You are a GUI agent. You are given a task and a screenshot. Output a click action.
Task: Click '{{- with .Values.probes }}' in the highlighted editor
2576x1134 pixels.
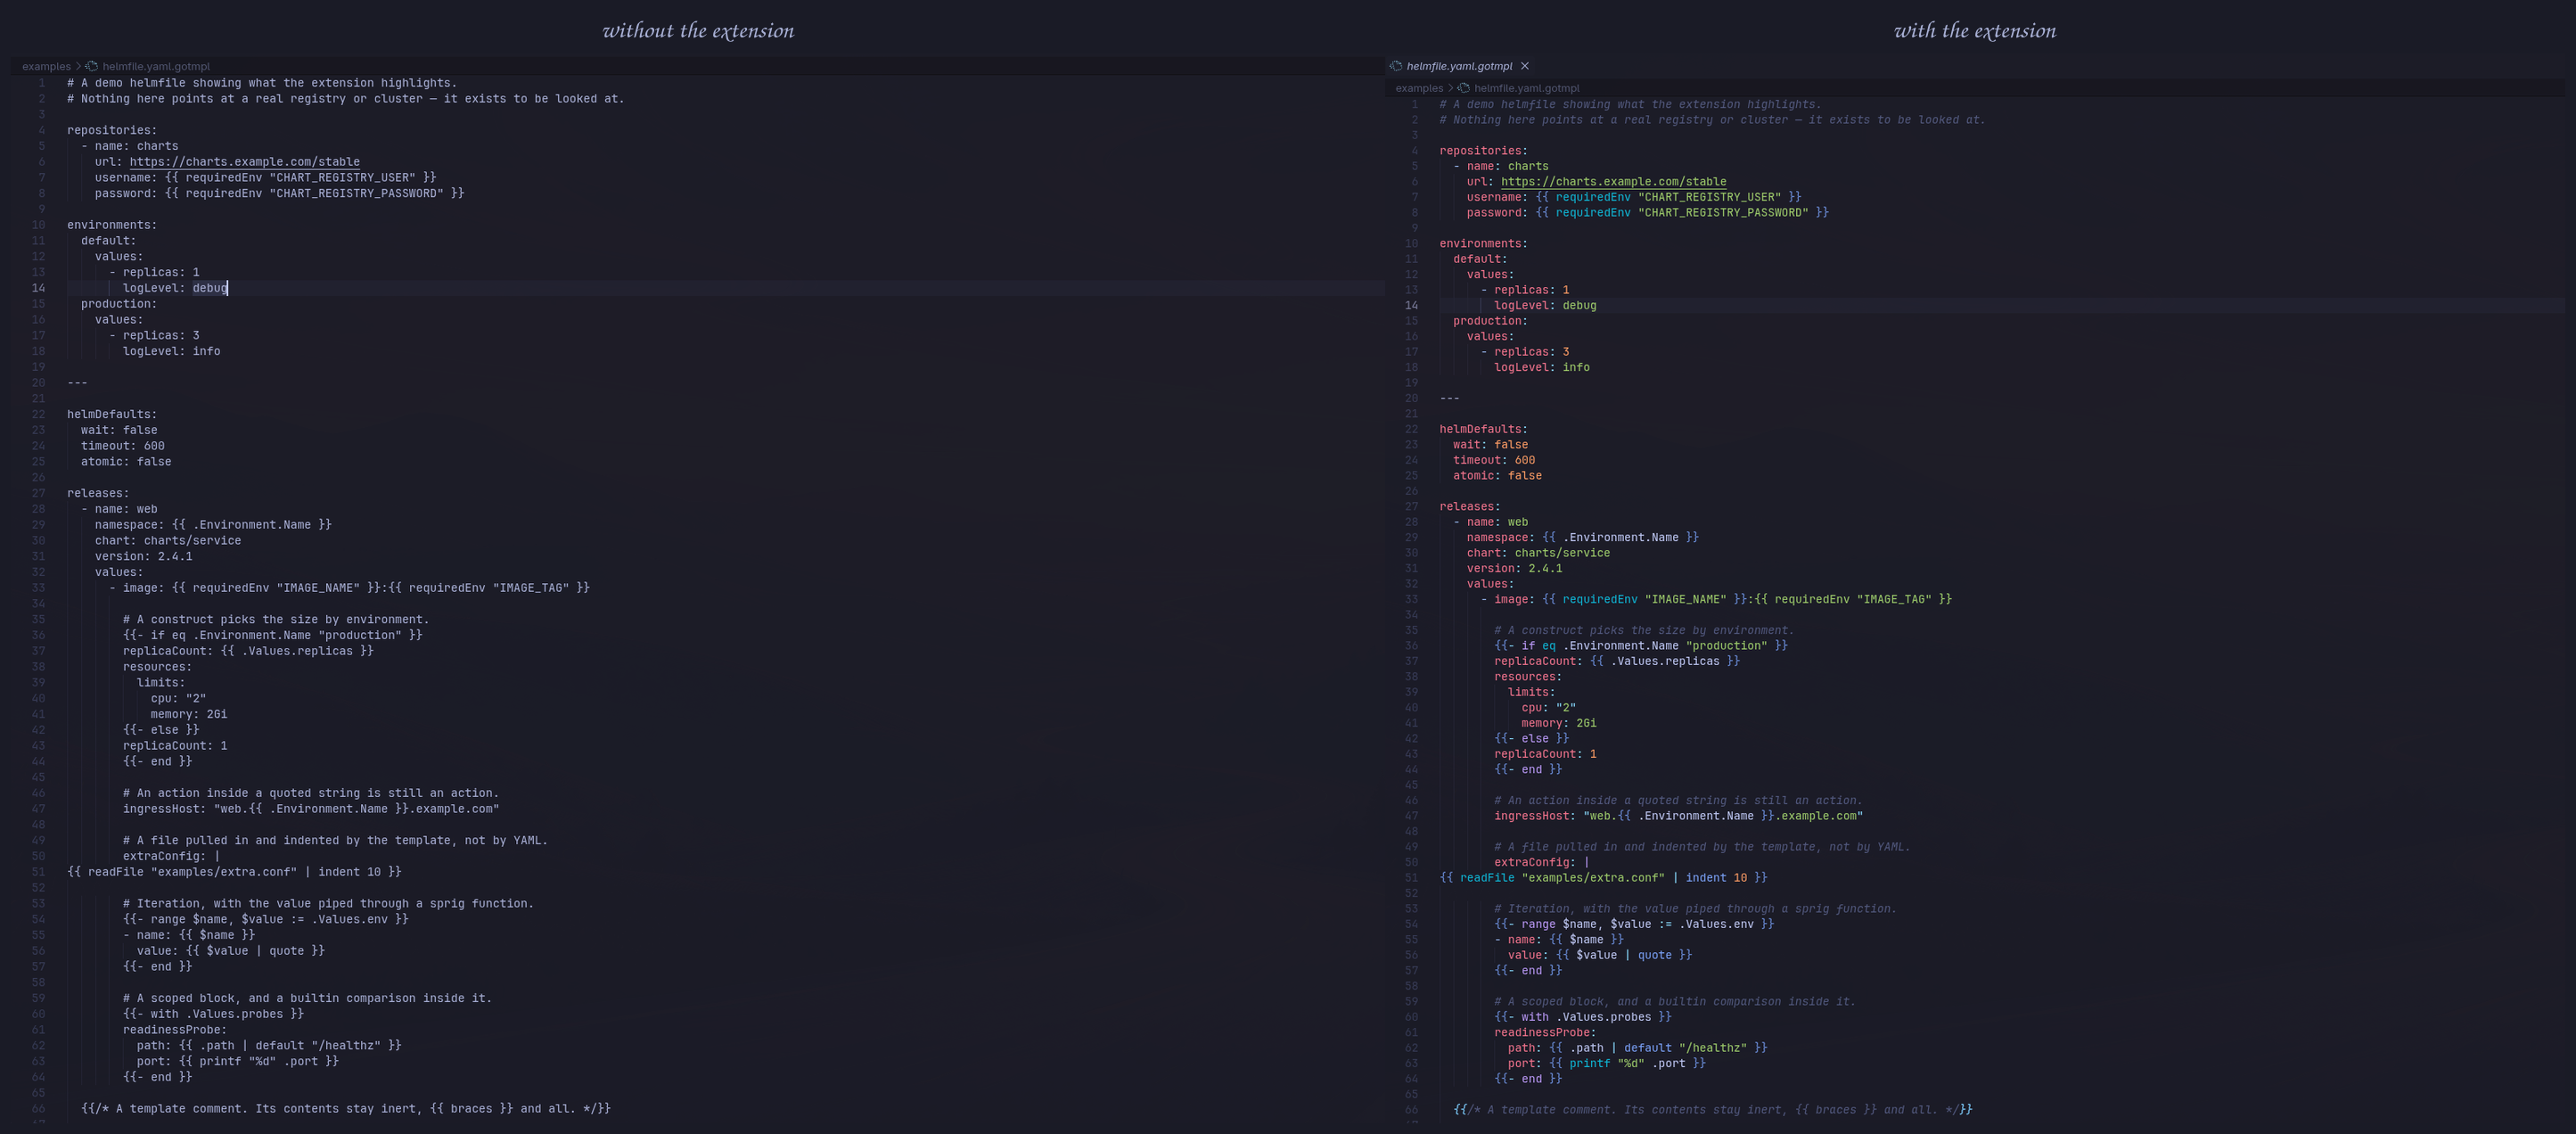coord(1583,1017)
